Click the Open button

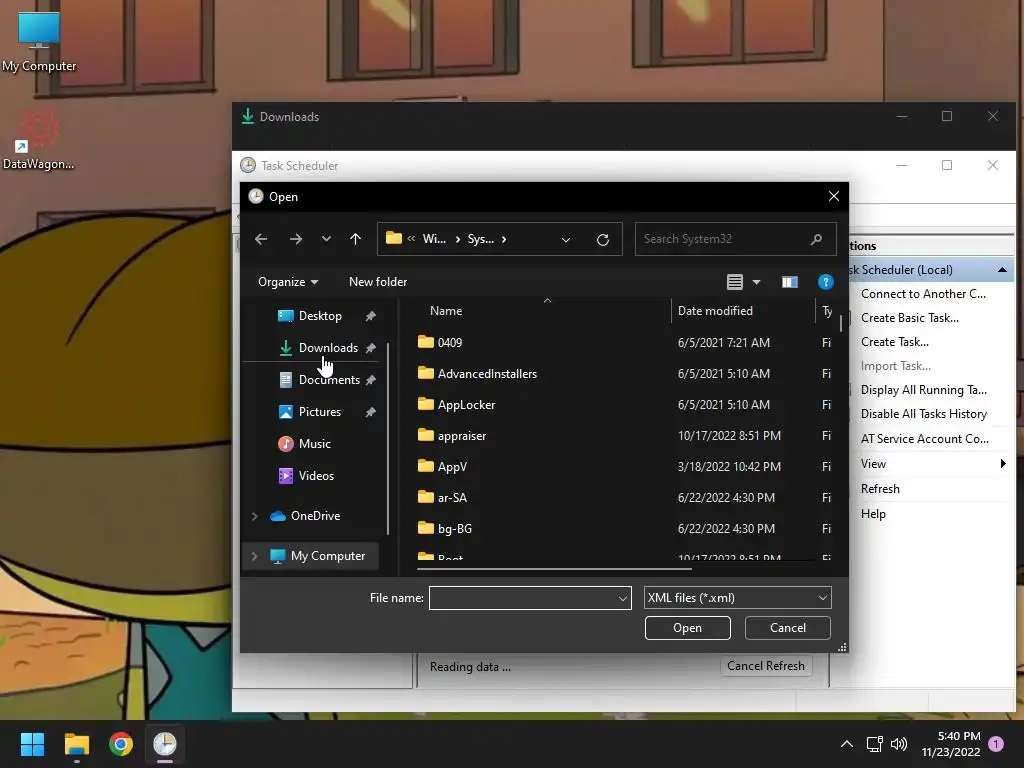point(687,628)
